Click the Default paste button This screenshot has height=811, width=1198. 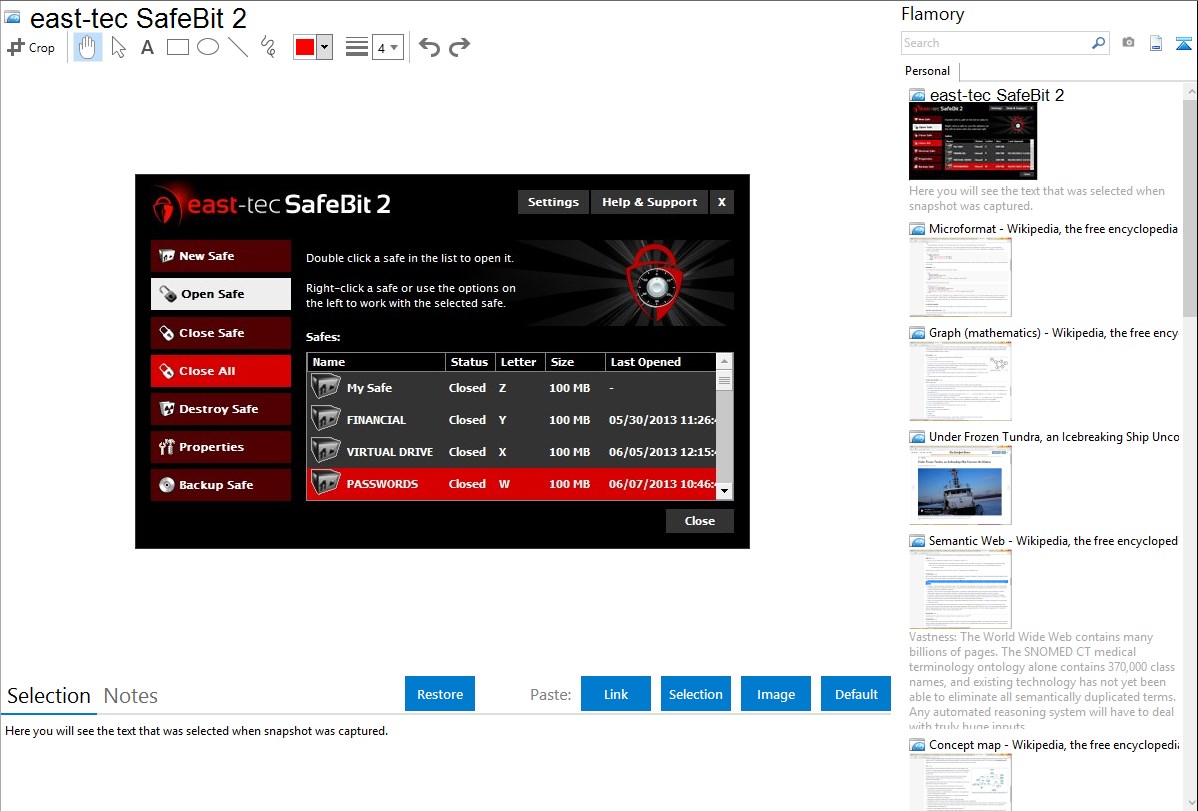point(856,694)
